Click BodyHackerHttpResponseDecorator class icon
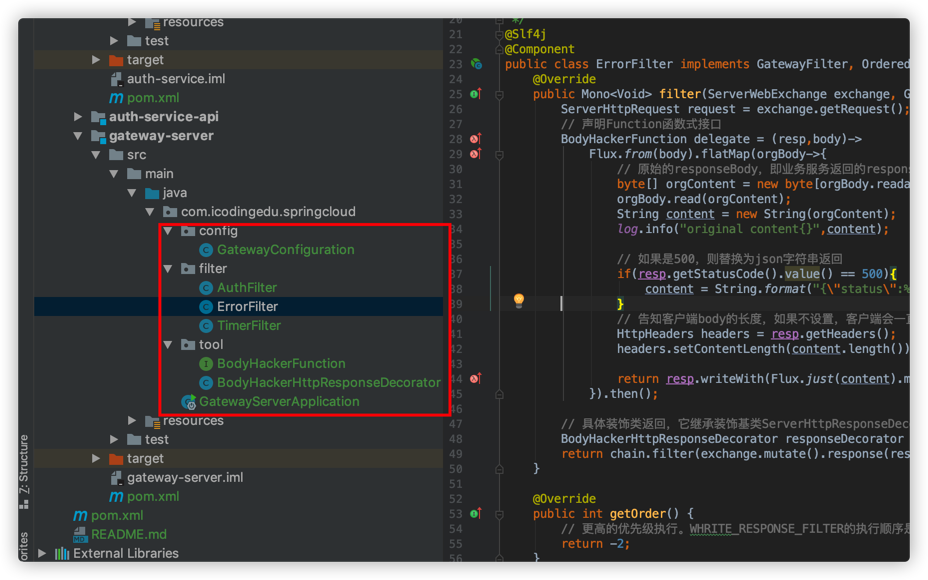The image size is (928, 580). pyautogui.click(x=206, y=383)
